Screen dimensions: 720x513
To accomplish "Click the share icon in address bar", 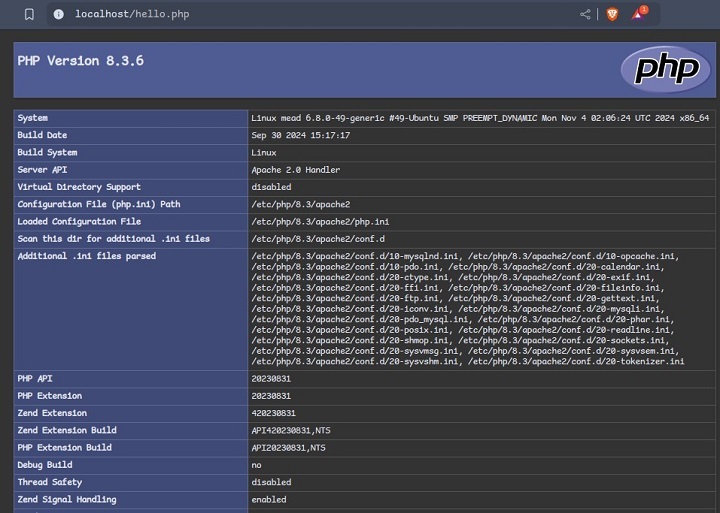I will click(x=585, y=14).
